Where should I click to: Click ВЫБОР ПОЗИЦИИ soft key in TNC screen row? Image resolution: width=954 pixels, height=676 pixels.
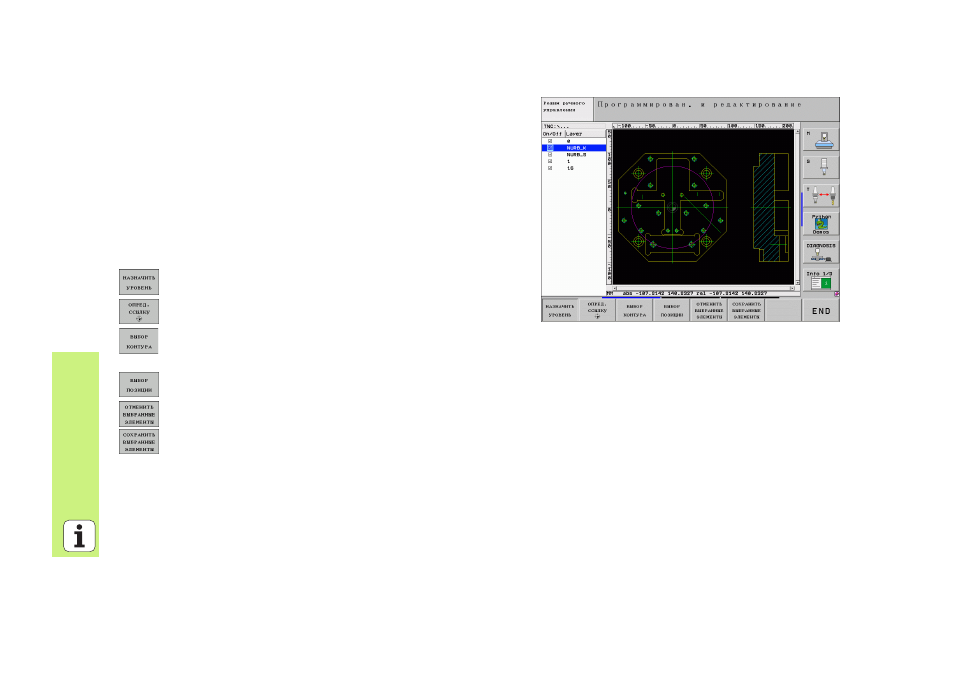(671, 310)
